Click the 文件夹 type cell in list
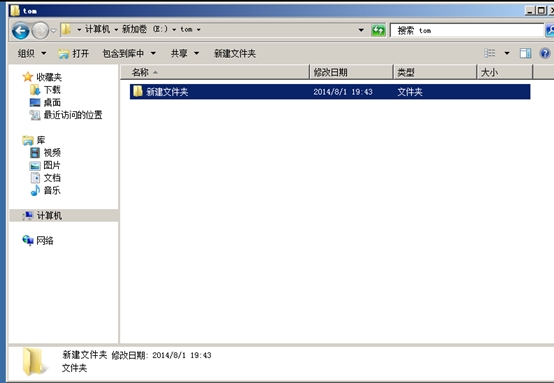The height and width of the screenshot is (383, 554). click(x=410, y=92)
